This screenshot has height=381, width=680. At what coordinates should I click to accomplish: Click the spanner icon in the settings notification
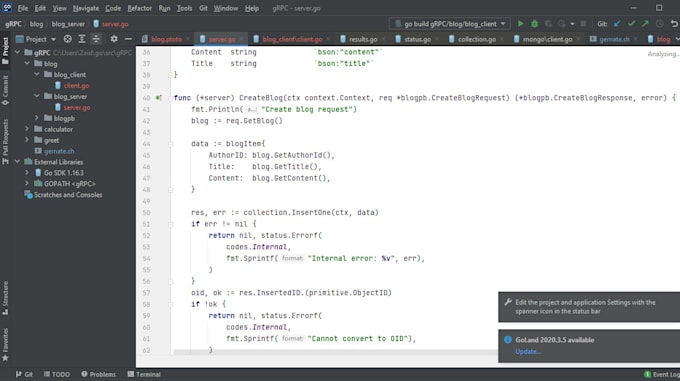[x=508, y=302]
